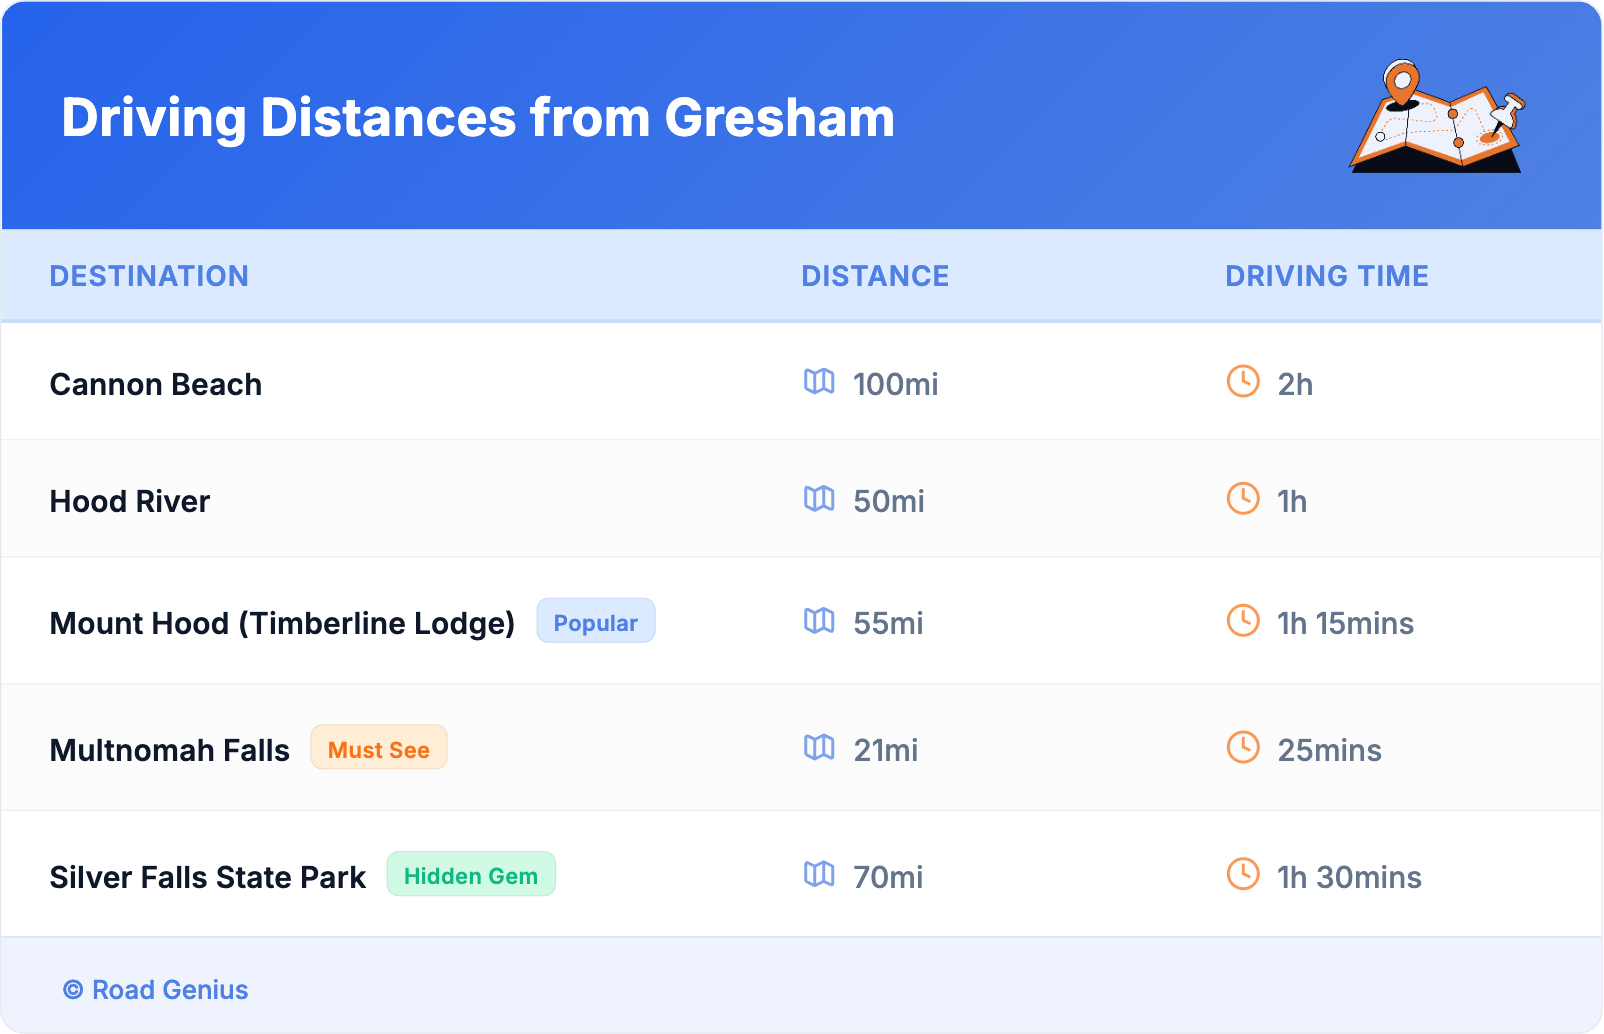Select Silver Falls State Park destination name
This screenshot has height=1034, width=1604.
[x=208, y=877]
